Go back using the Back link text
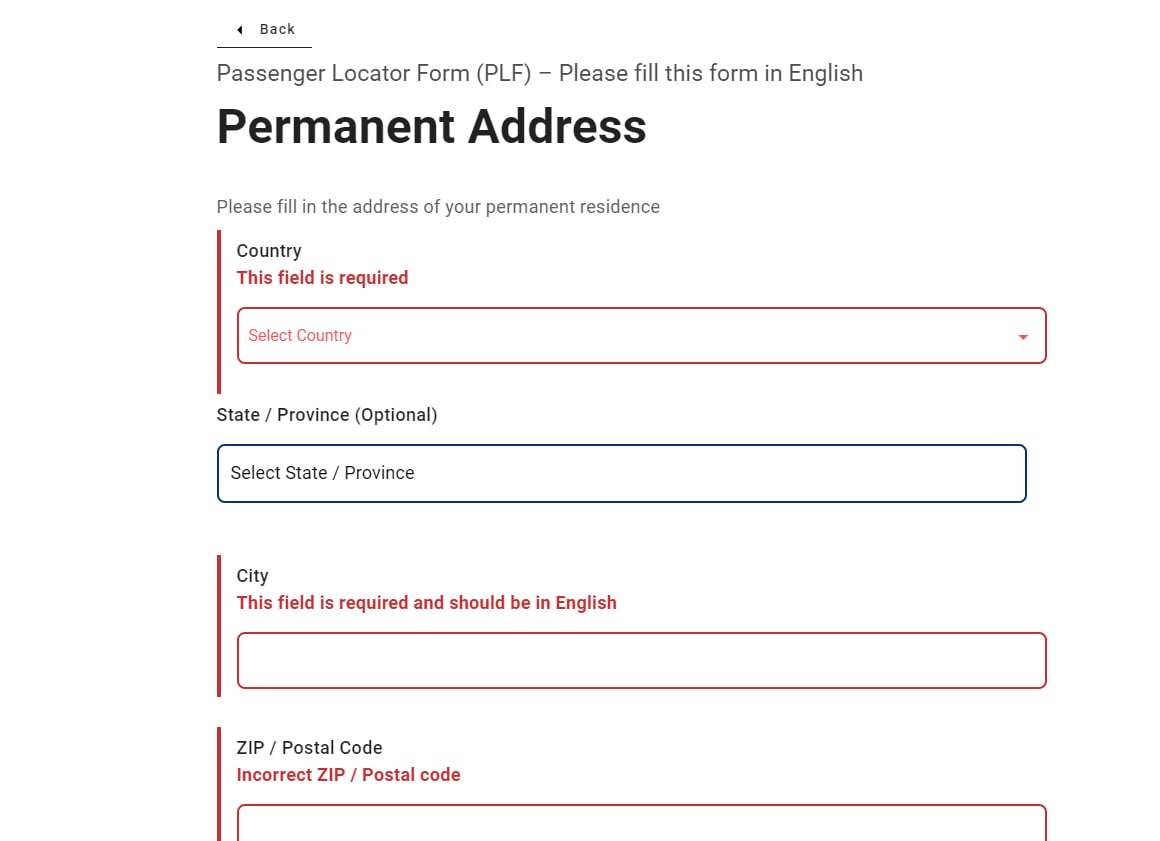1160x841 pixels. pyautogui.click(x=277, y=30)
